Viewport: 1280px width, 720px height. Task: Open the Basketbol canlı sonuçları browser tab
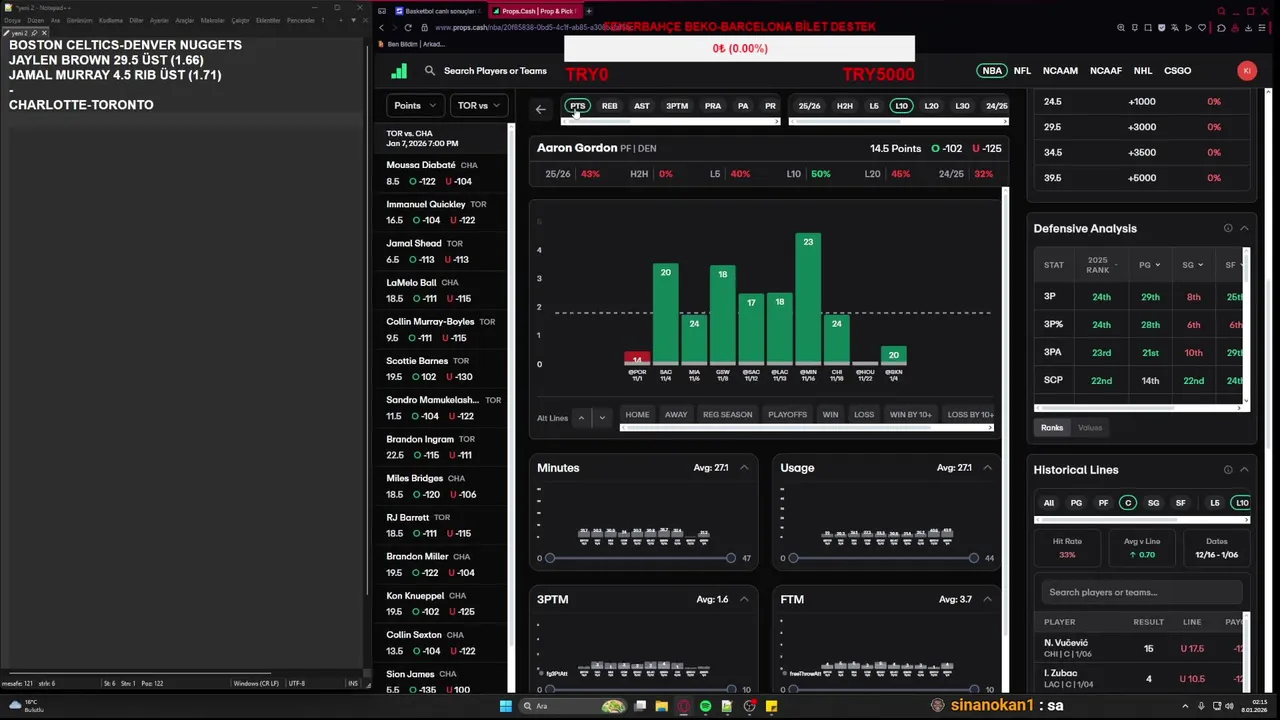[437, 11]
